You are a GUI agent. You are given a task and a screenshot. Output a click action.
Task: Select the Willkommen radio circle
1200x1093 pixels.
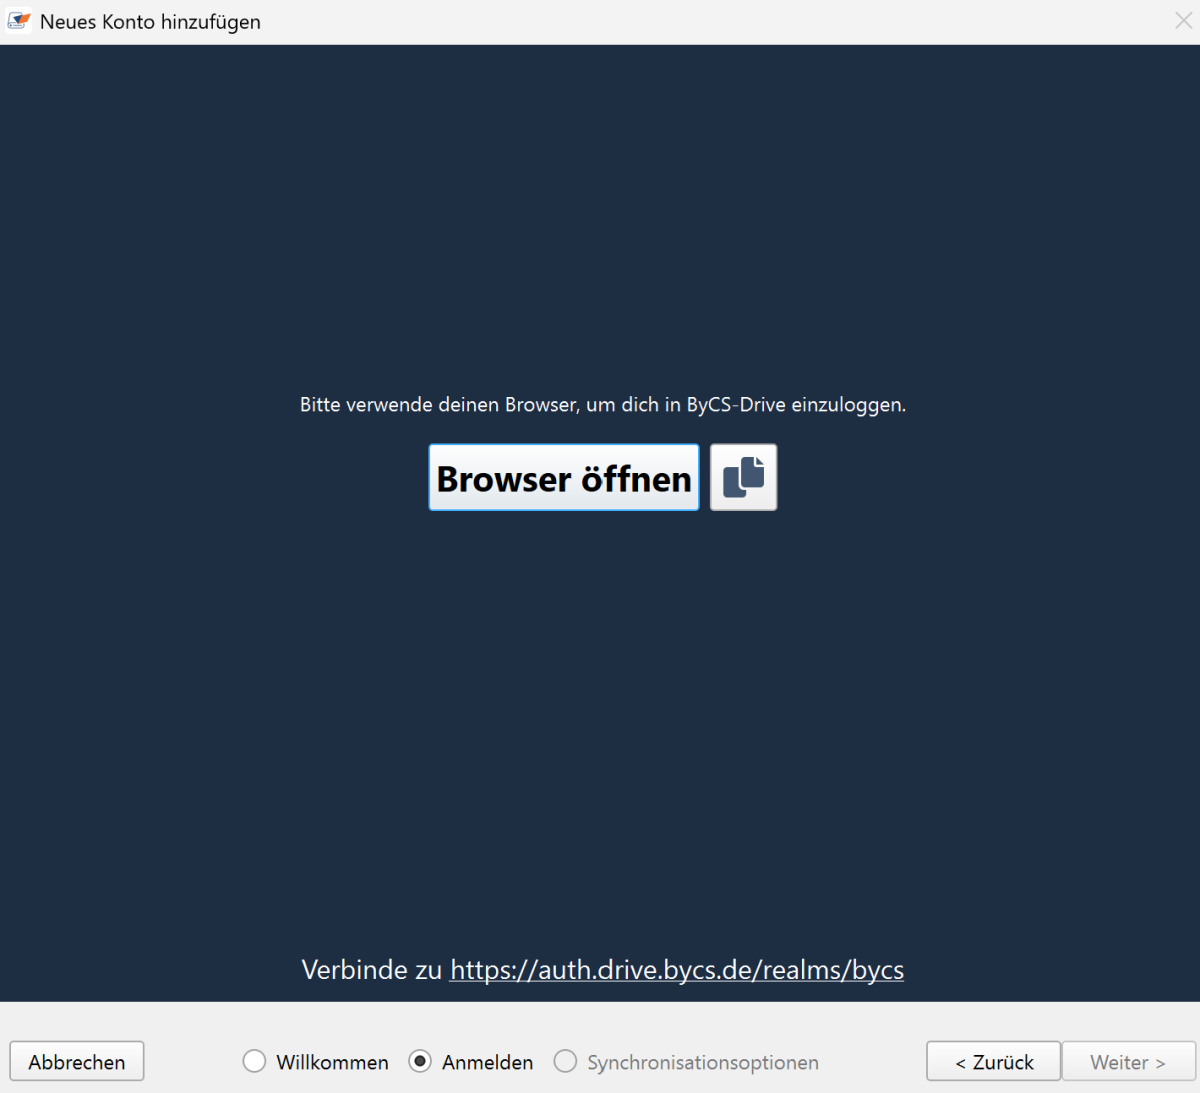pos(254,1061)
